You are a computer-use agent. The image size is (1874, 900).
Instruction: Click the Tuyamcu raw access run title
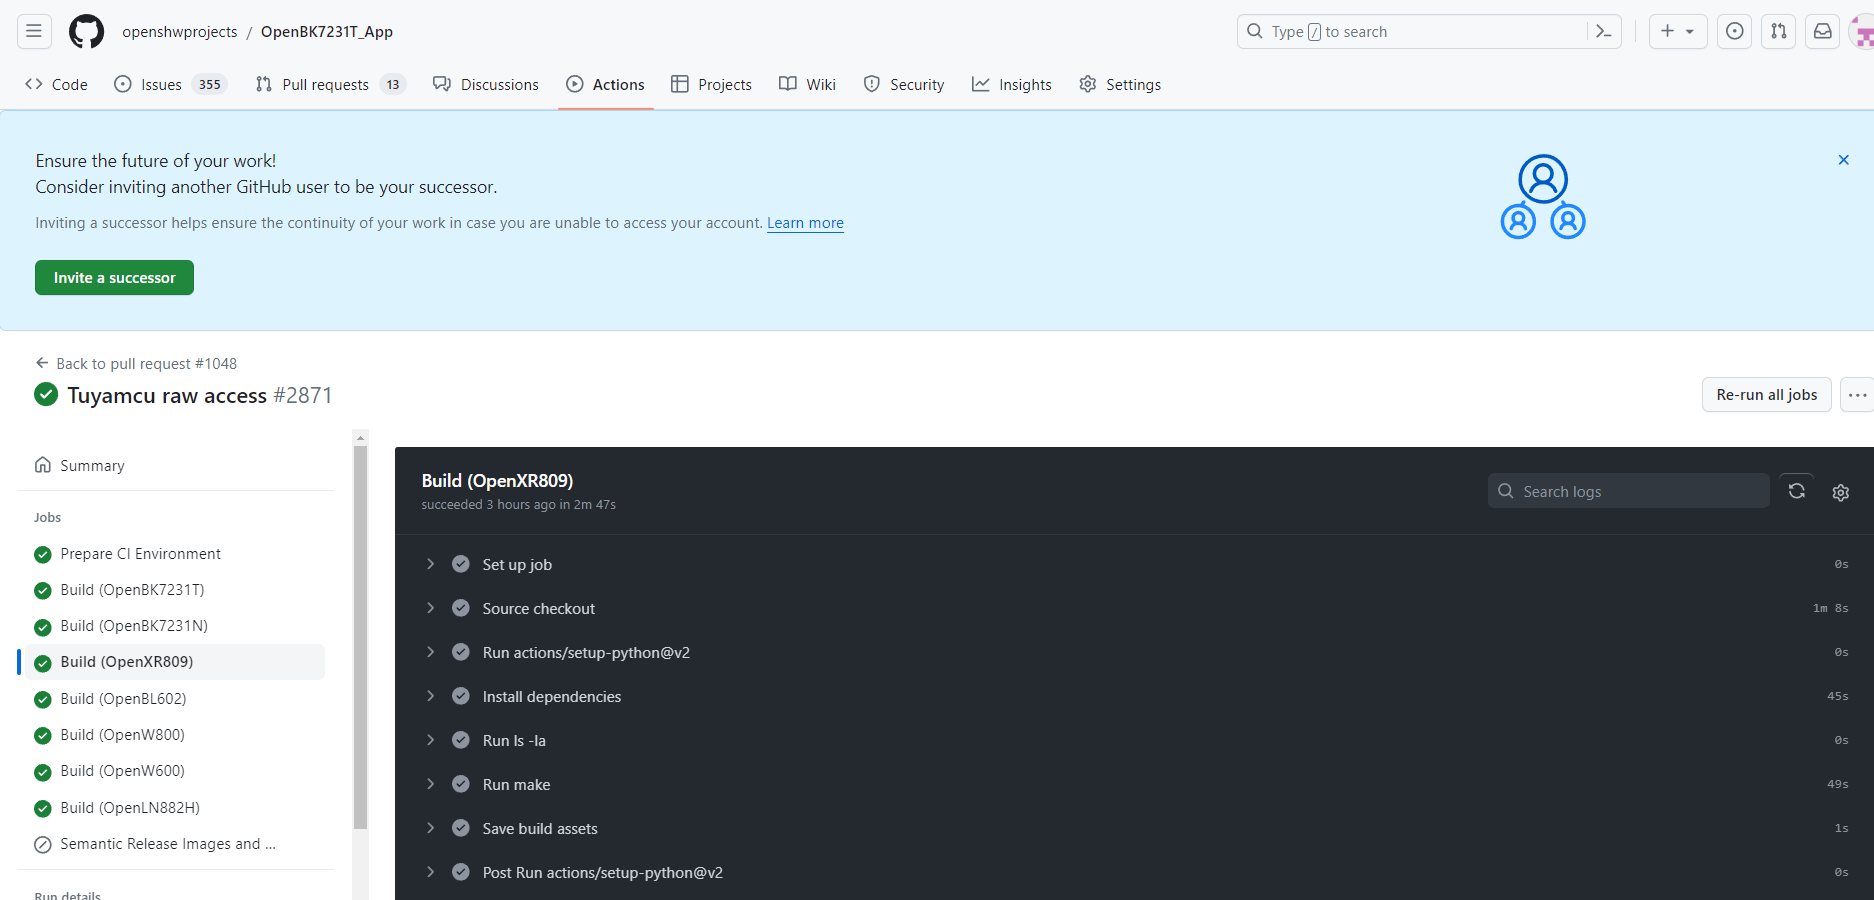click(x=167, y=396)
